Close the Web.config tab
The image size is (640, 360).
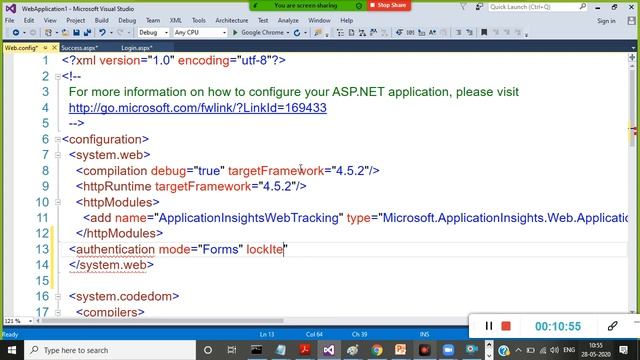[54, 48]
